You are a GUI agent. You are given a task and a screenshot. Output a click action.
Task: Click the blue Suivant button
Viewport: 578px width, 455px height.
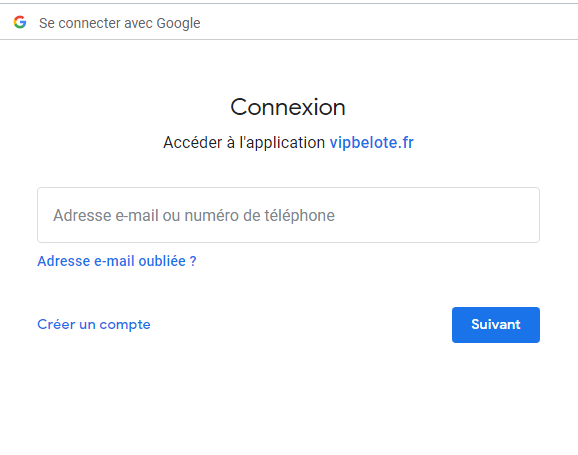click(x=496, y=325)
